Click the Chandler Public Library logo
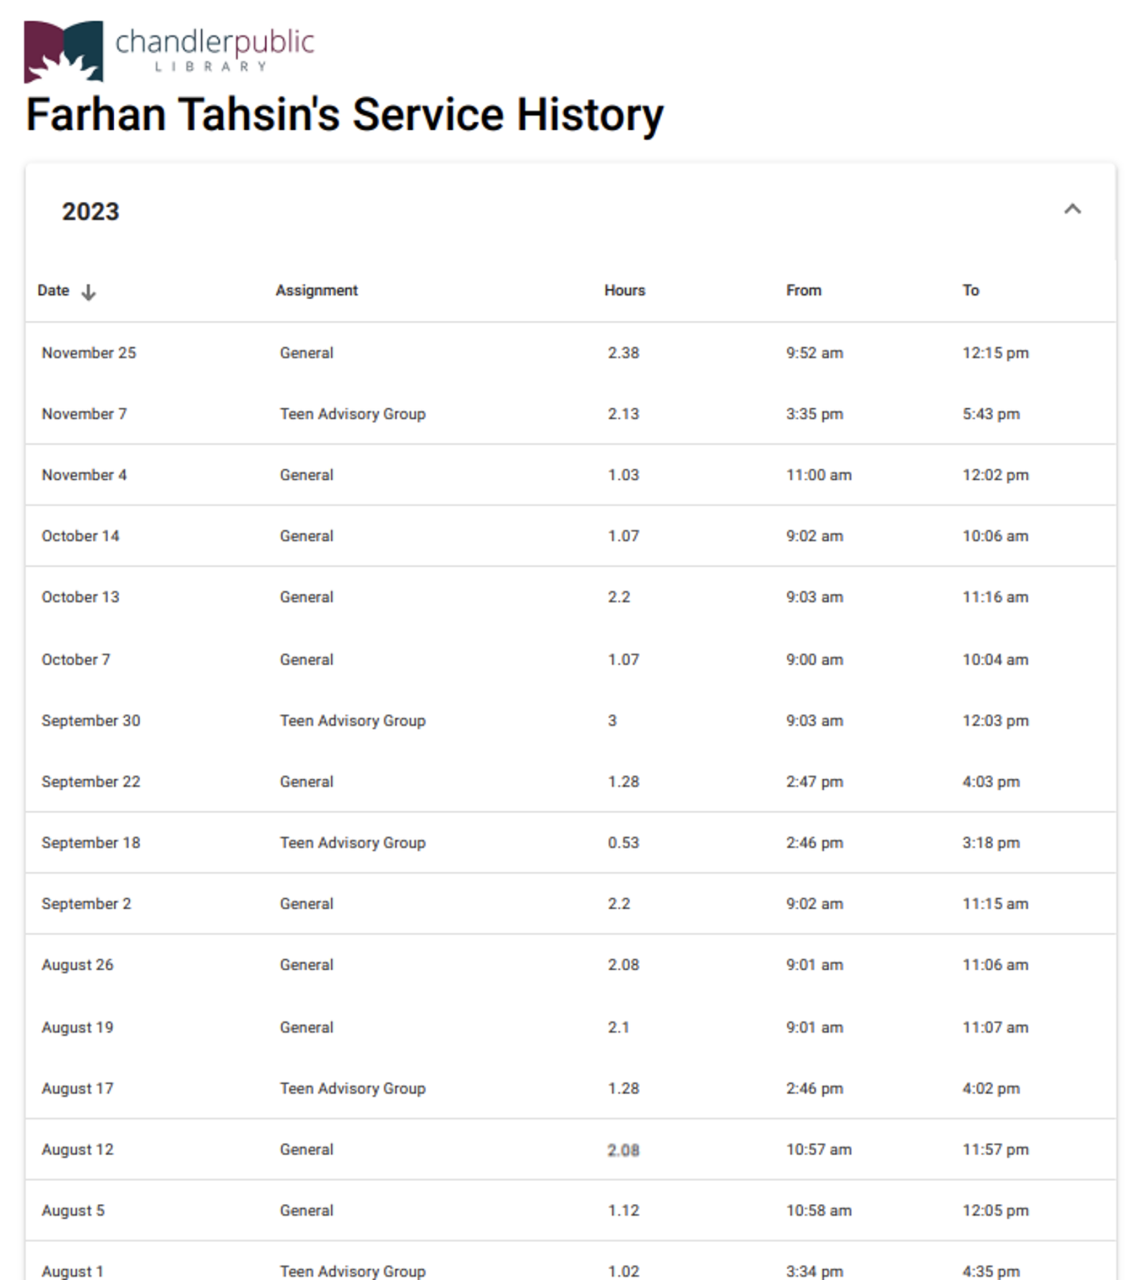Viewport: 1134px width, 1280px height. (168, 51)
